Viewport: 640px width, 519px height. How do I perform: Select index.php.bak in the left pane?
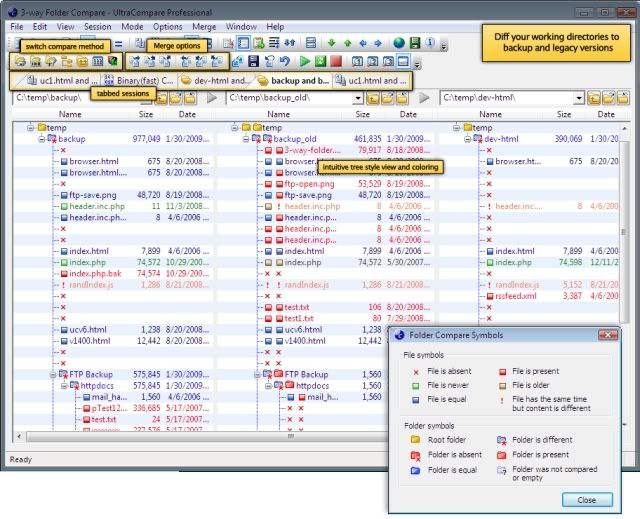[x=94, y=272]
